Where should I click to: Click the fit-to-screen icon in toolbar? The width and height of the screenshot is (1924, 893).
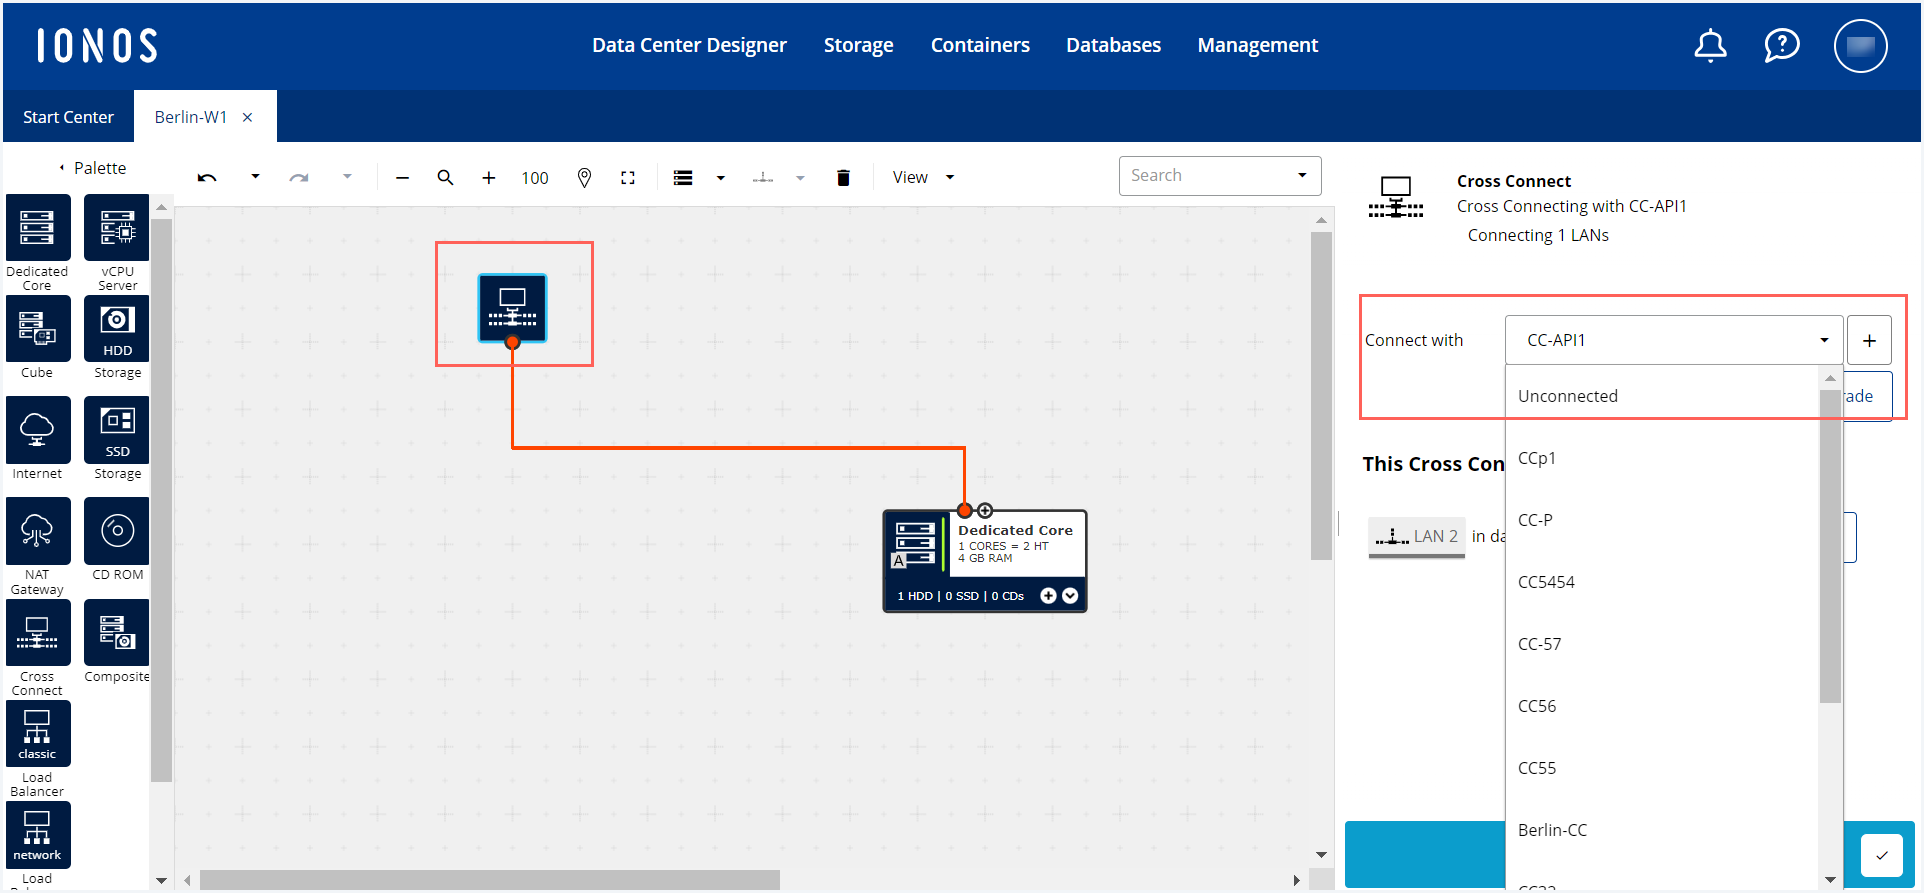coord(628,178)
